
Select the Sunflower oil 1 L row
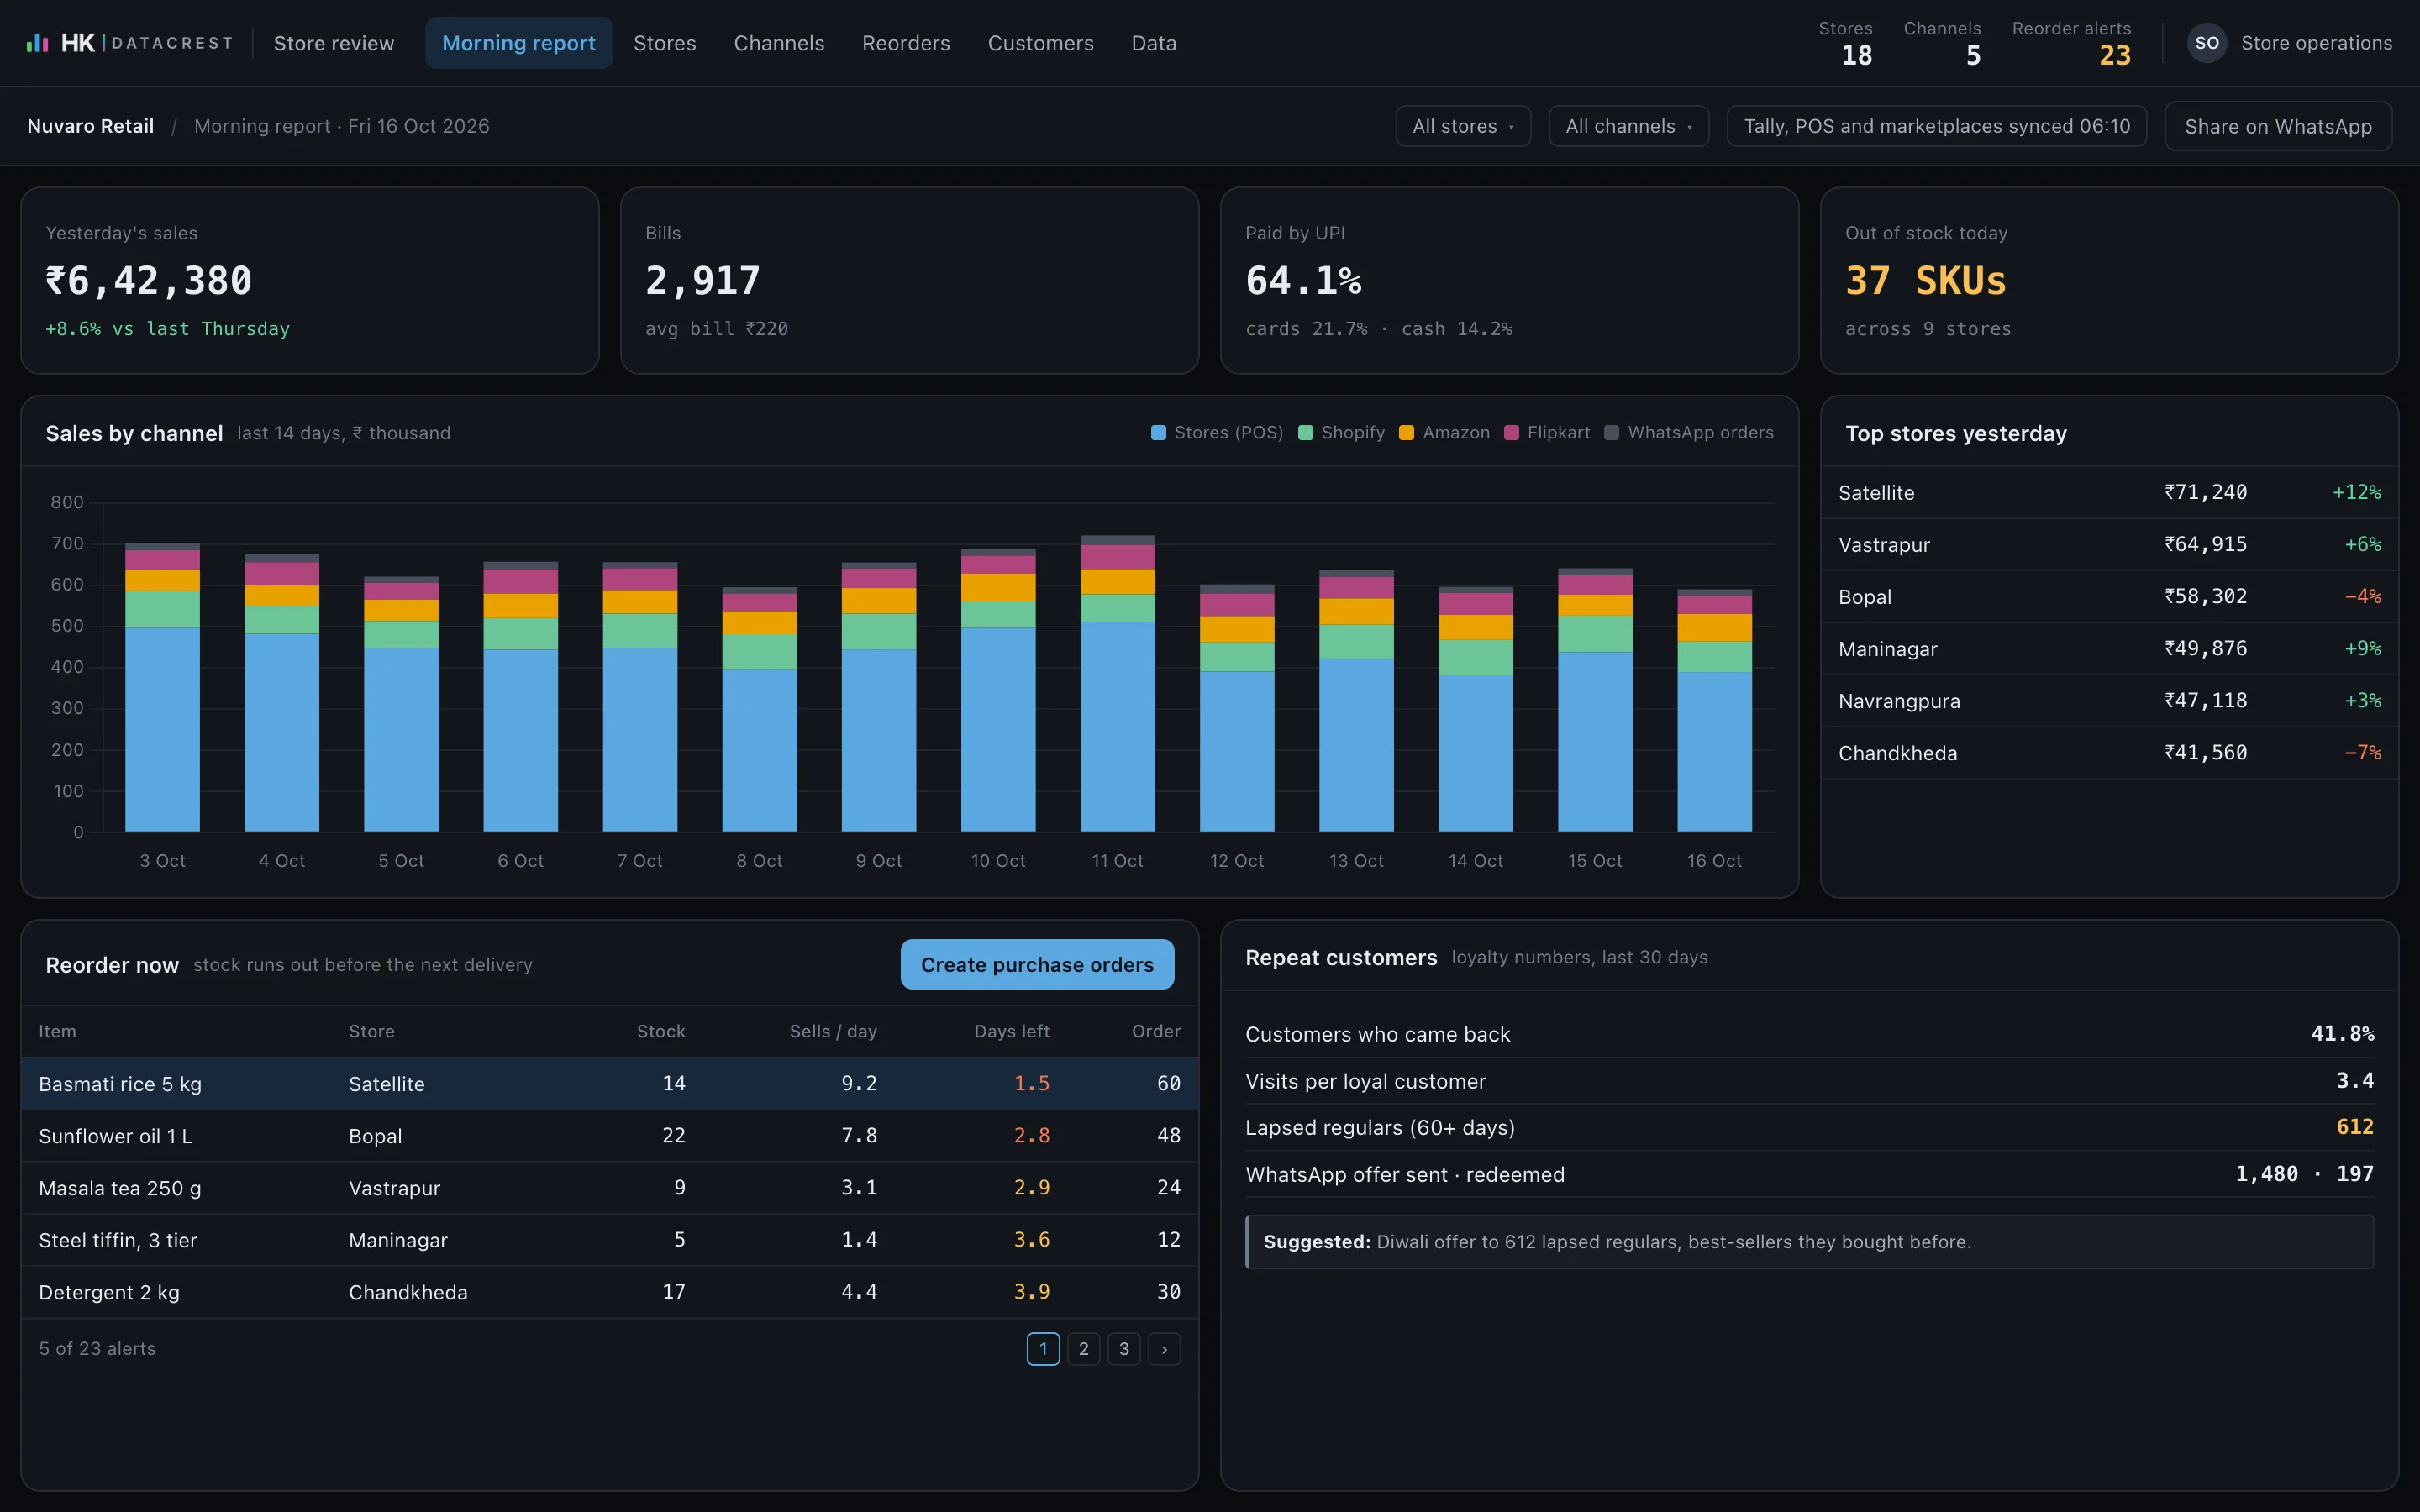click(610, 1135)
